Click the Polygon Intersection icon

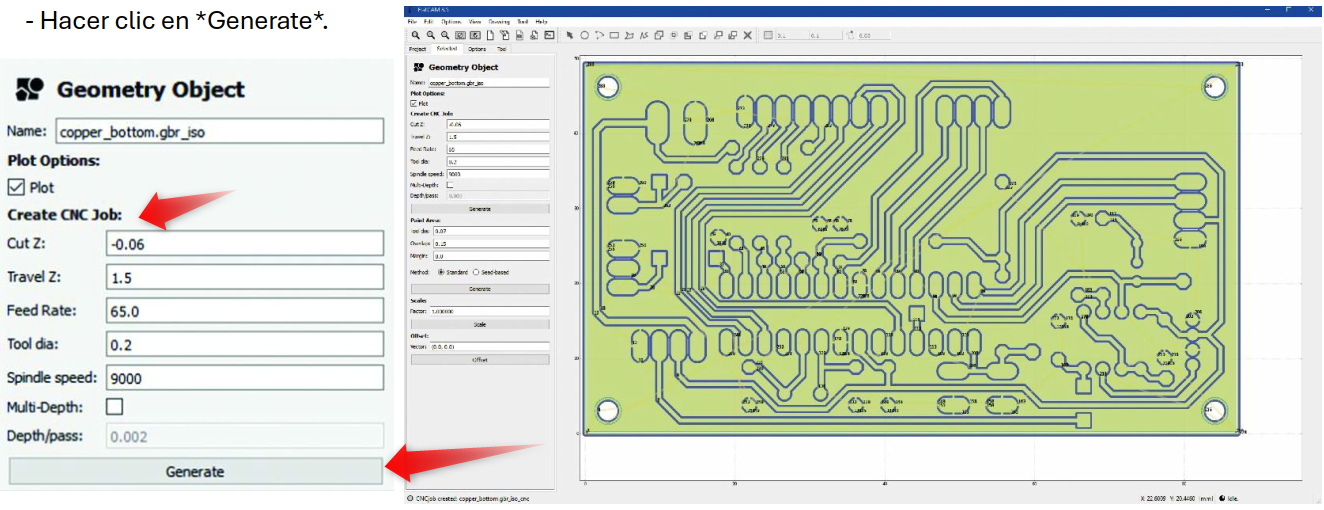point(674,35)
